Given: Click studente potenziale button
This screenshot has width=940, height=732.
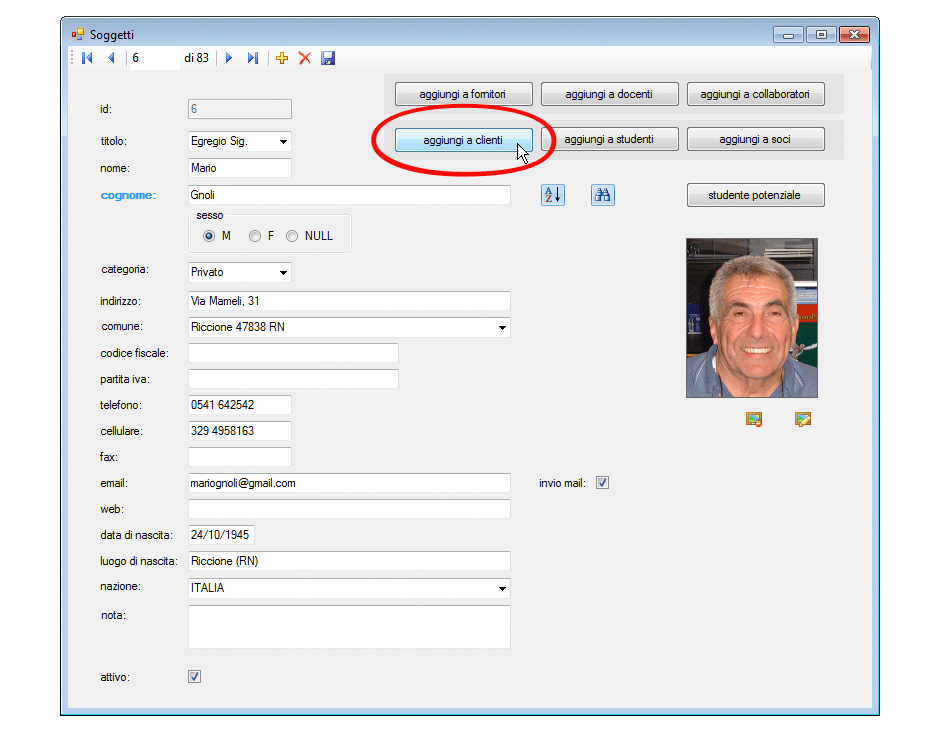Looking at the screenshot, I should tap(755, 195).
